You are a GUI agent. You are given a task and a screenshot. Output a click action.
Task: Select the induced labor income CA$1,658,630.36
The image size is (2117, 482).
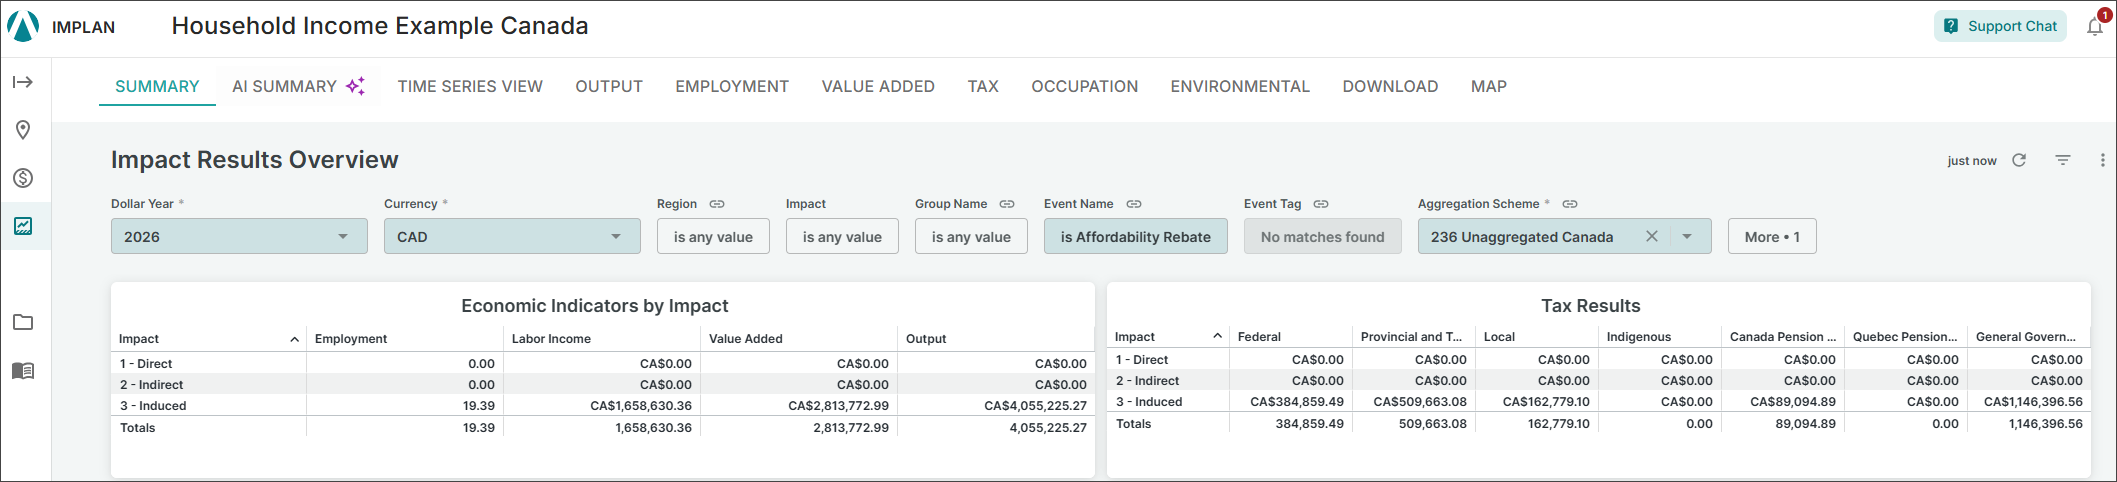coord(641,406)
